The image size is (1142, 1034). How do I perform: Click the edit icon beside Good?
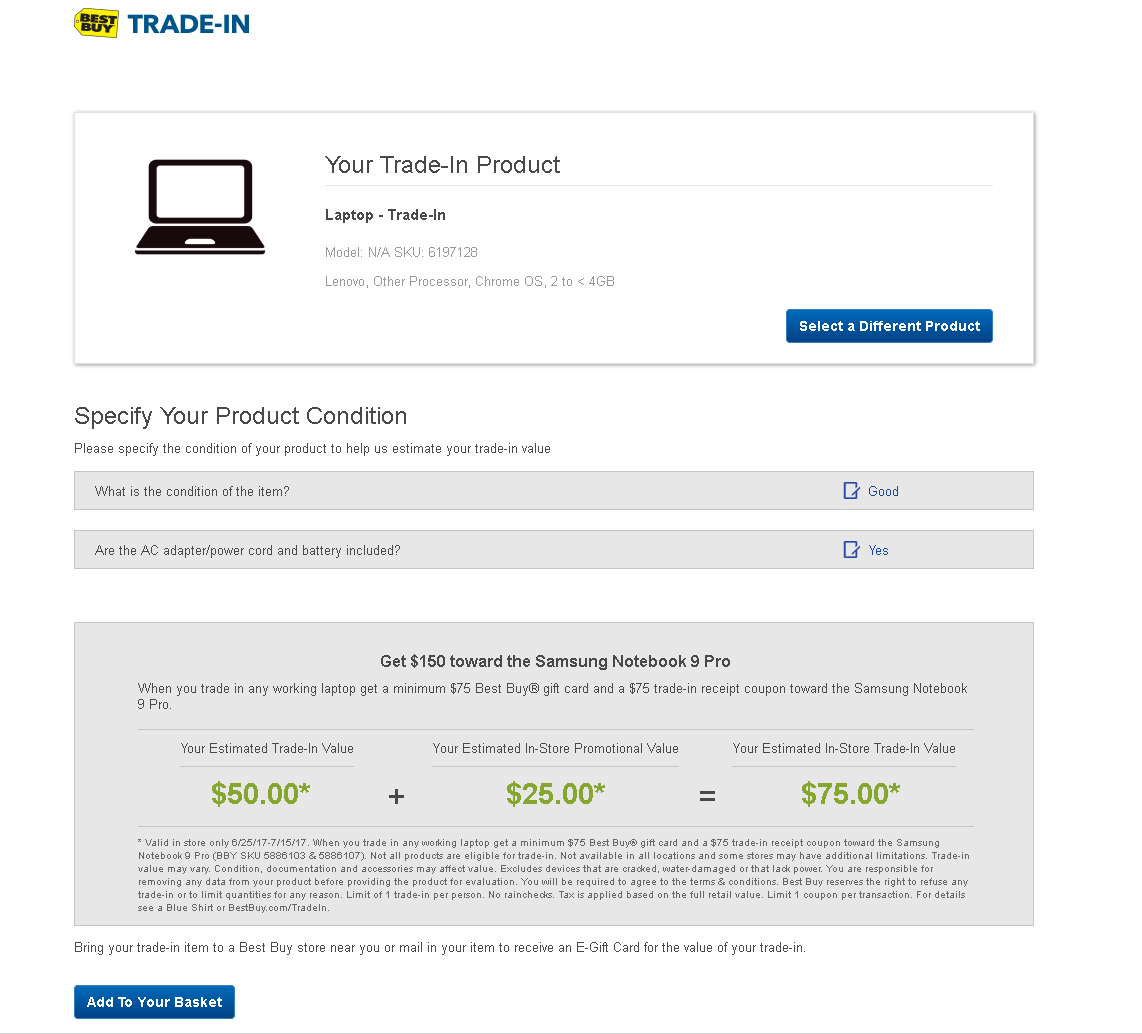coord(851,491)
